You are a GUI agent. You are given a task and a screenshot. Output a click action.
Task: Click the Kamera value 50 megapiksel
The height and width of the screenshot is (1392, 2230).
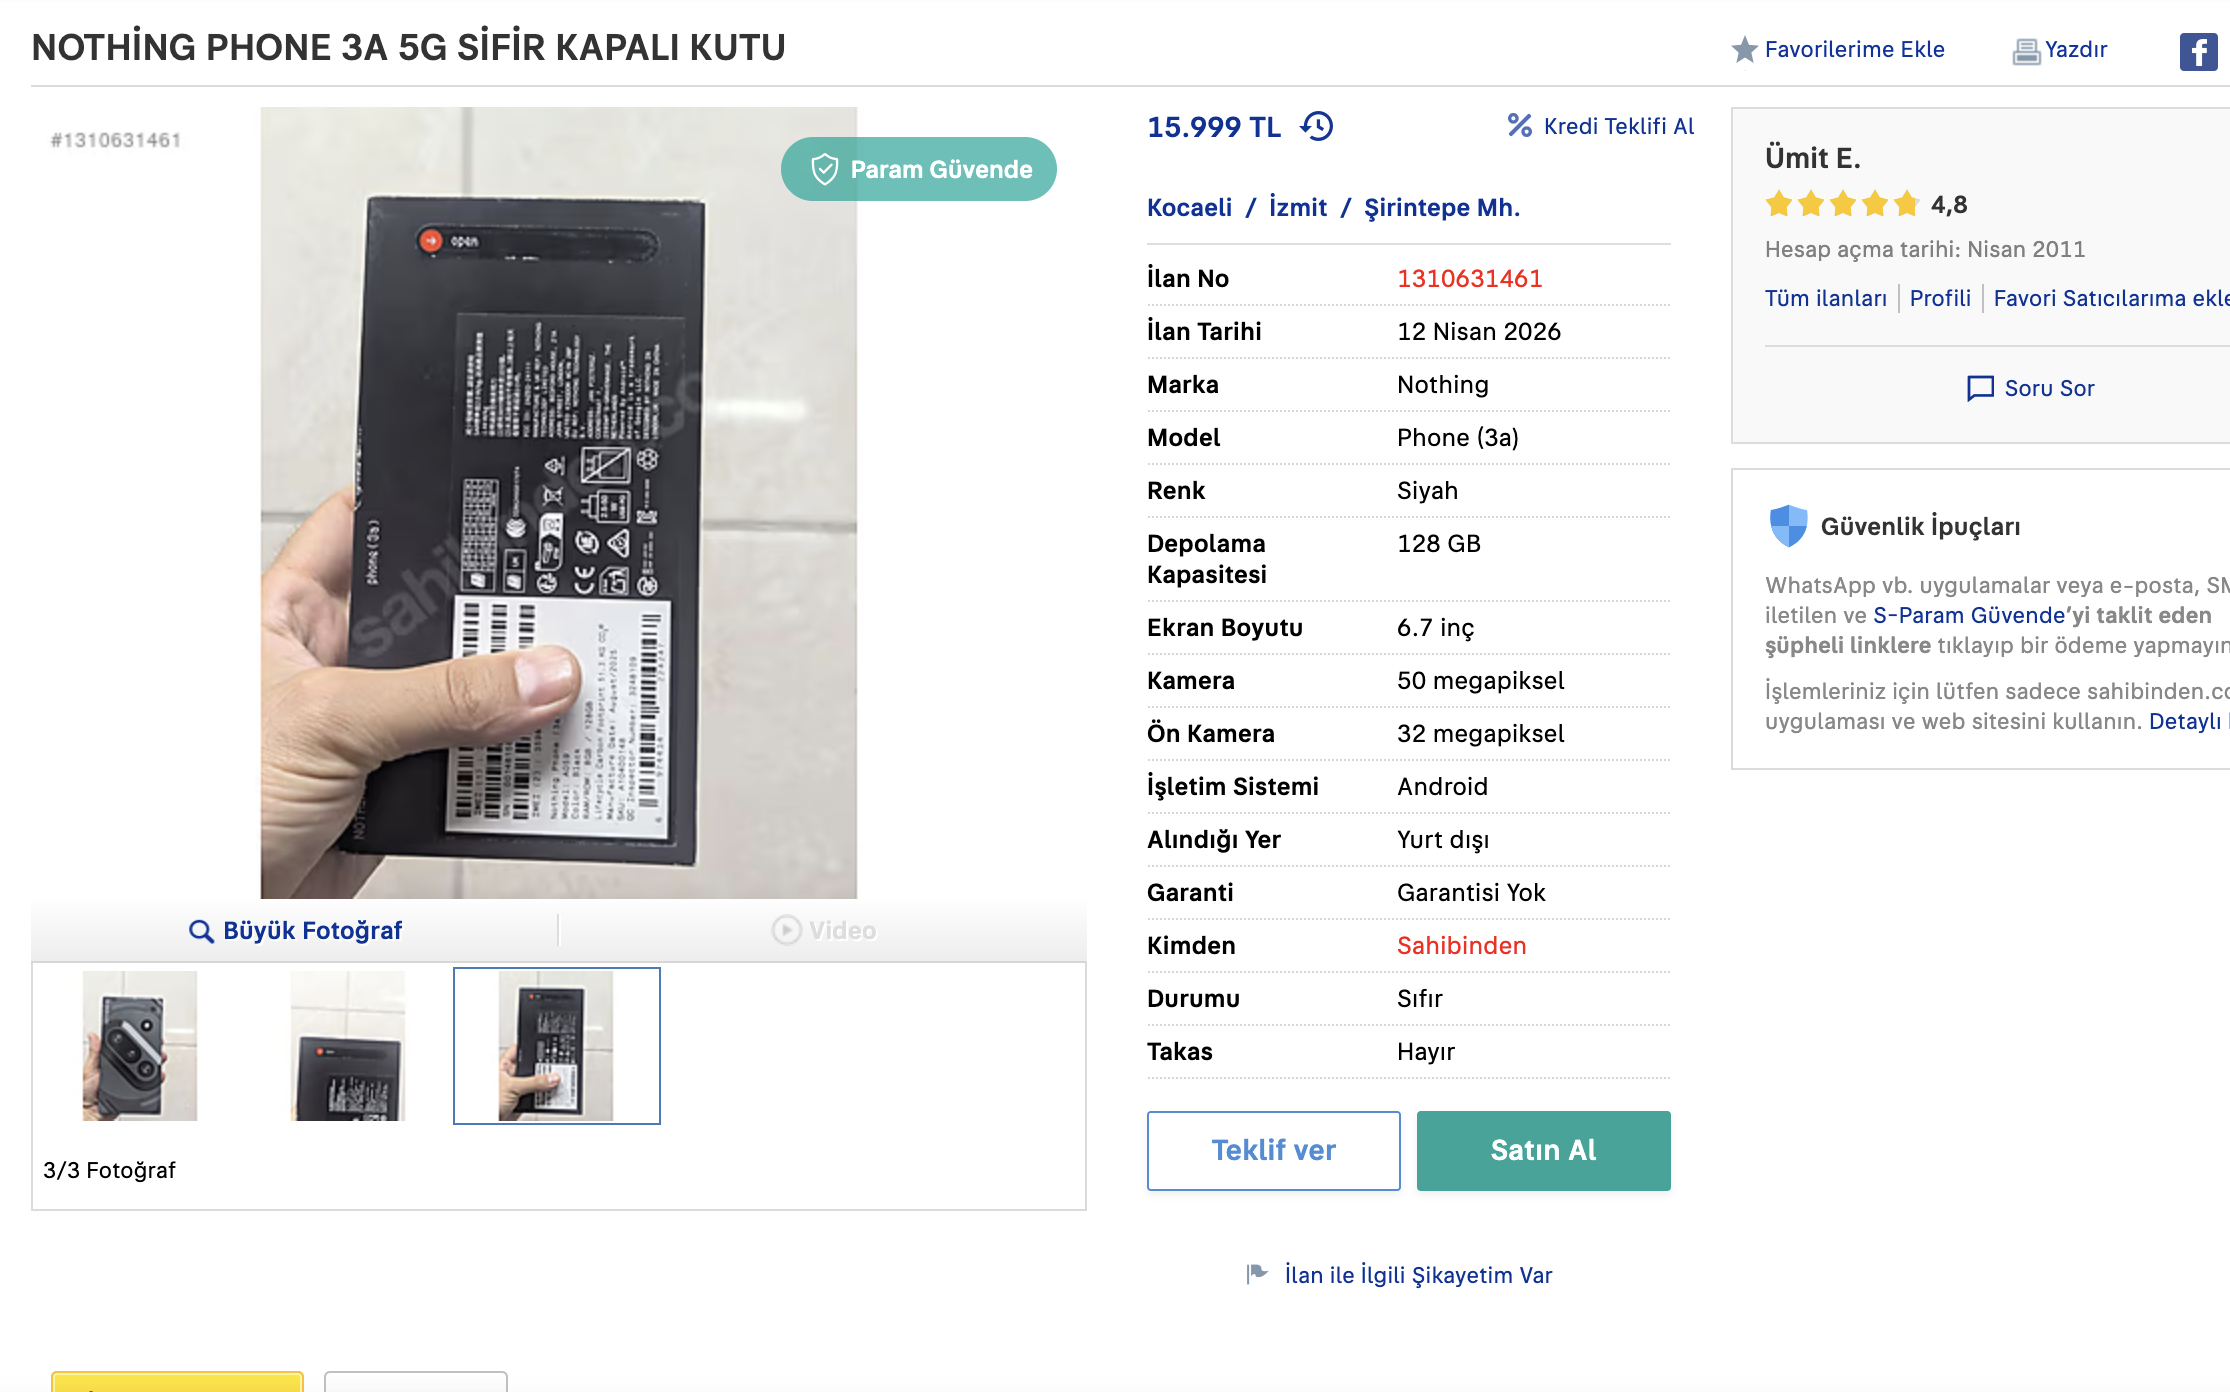pos(1480,680)
